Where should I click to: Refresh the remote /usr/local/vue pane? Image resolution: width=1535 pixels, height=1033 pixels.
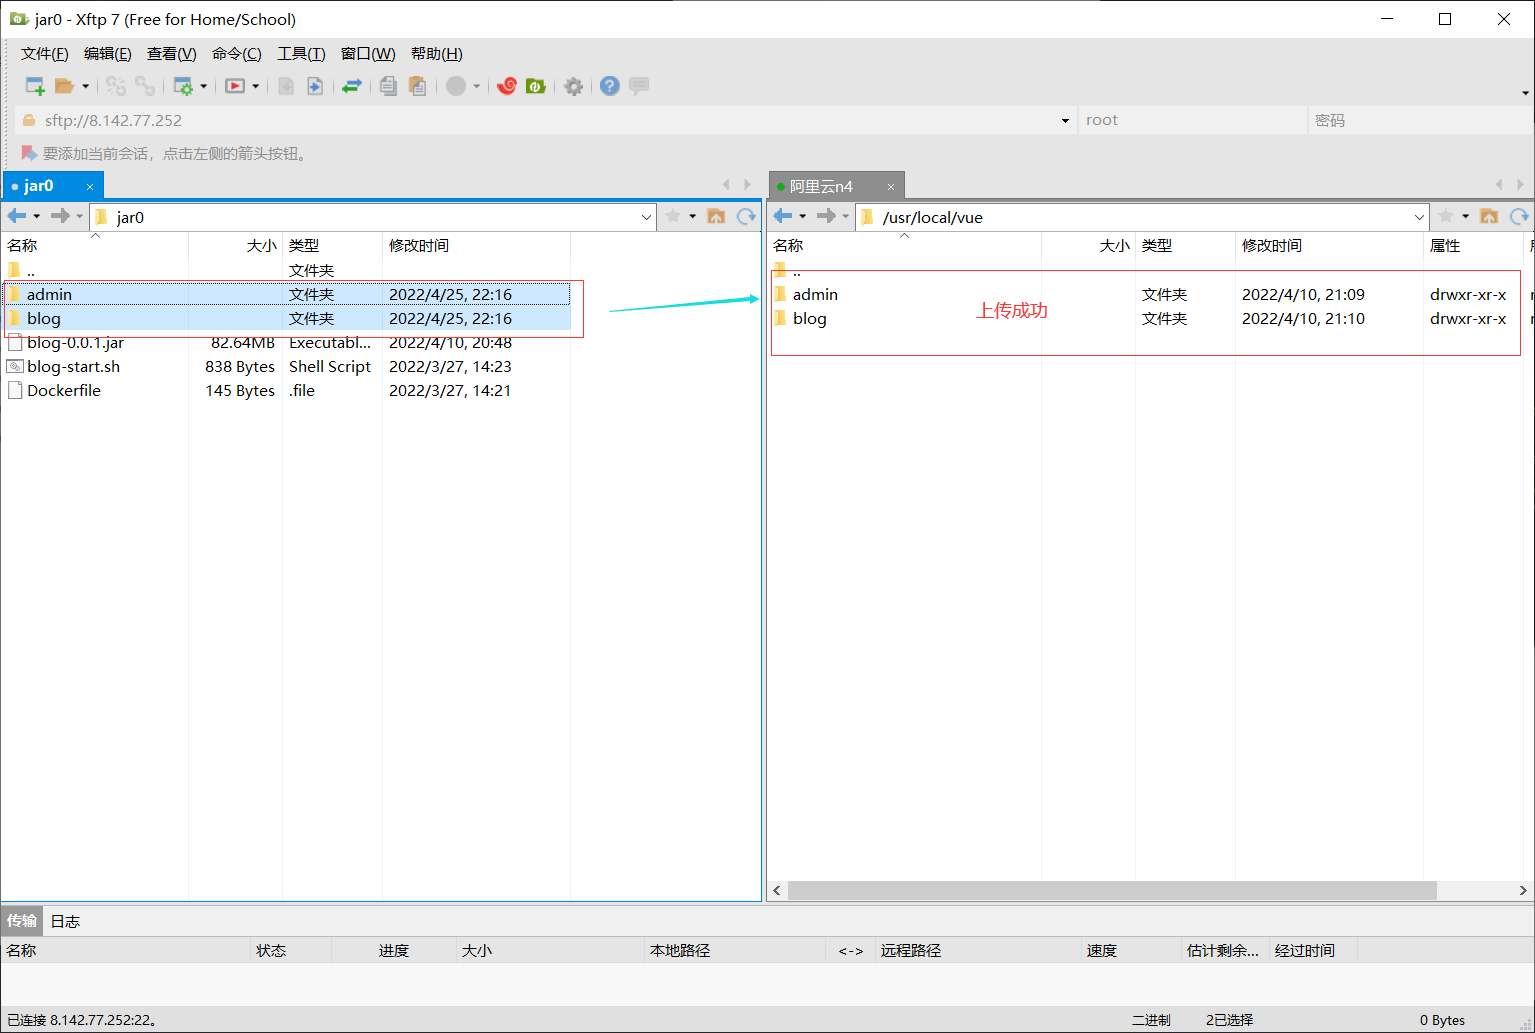coord(1519,216)
